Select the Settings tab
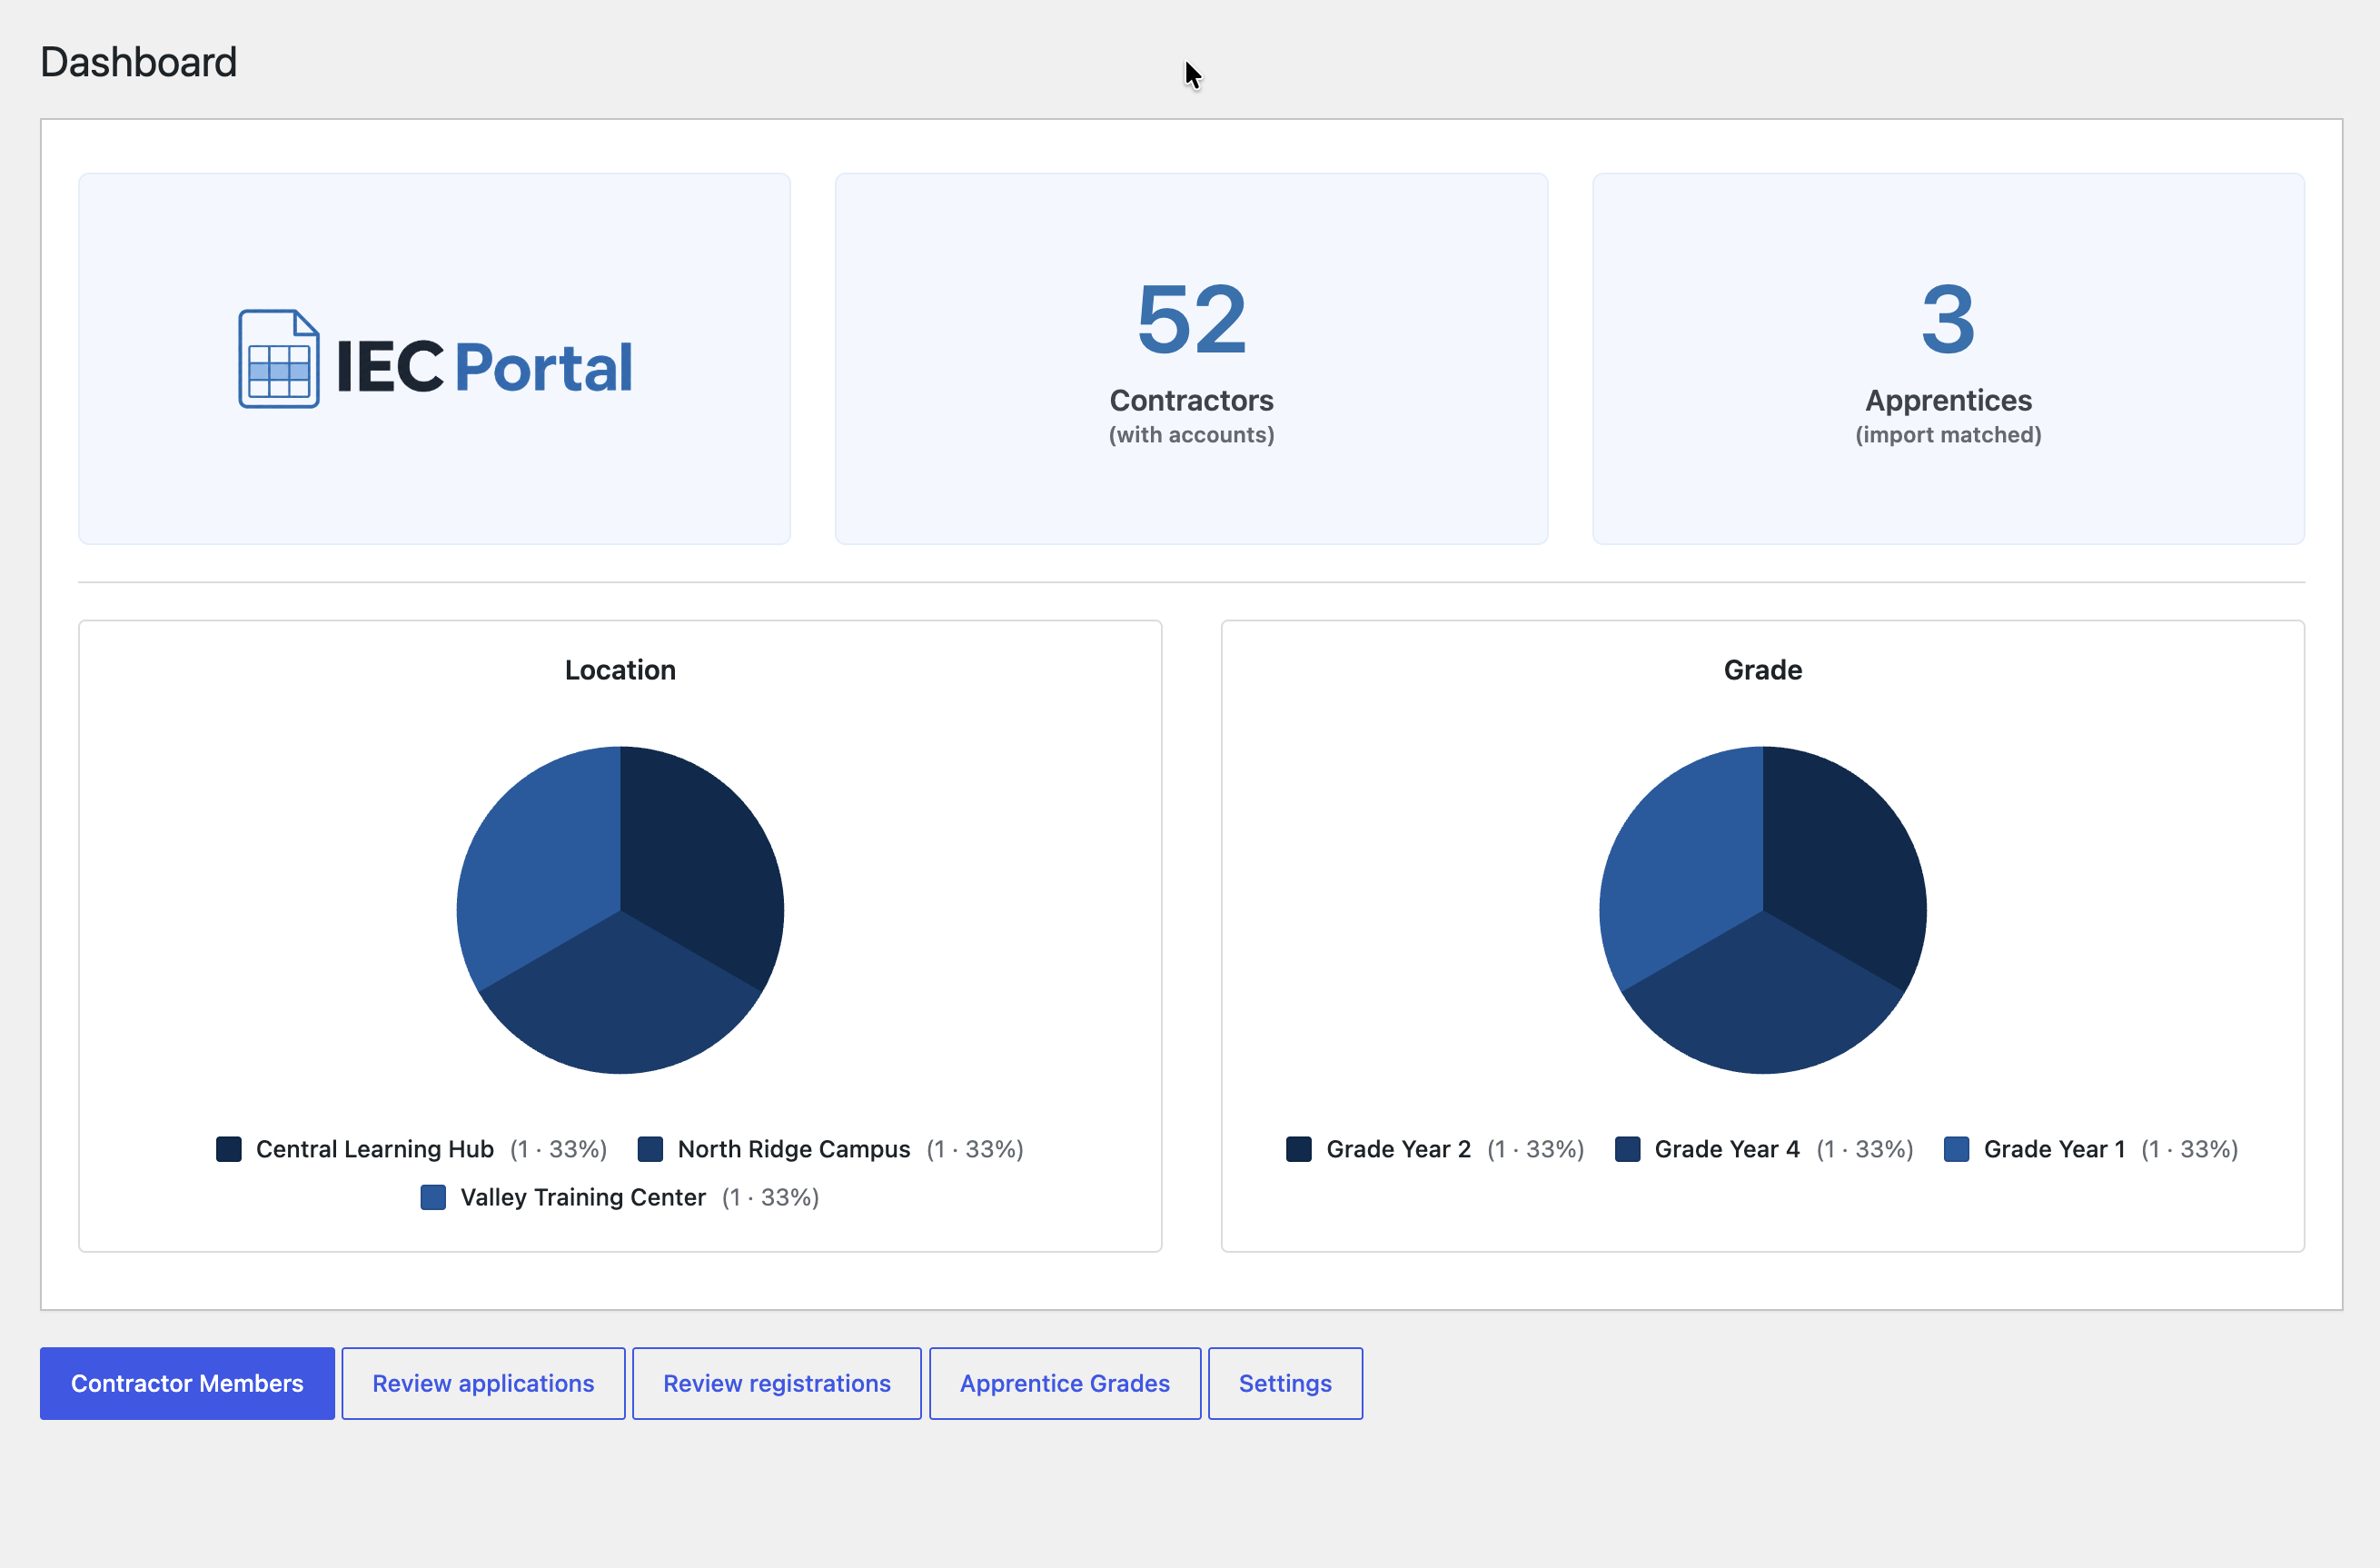The height and width of the screenshot is (1568, 2380). point(1285,1383)
